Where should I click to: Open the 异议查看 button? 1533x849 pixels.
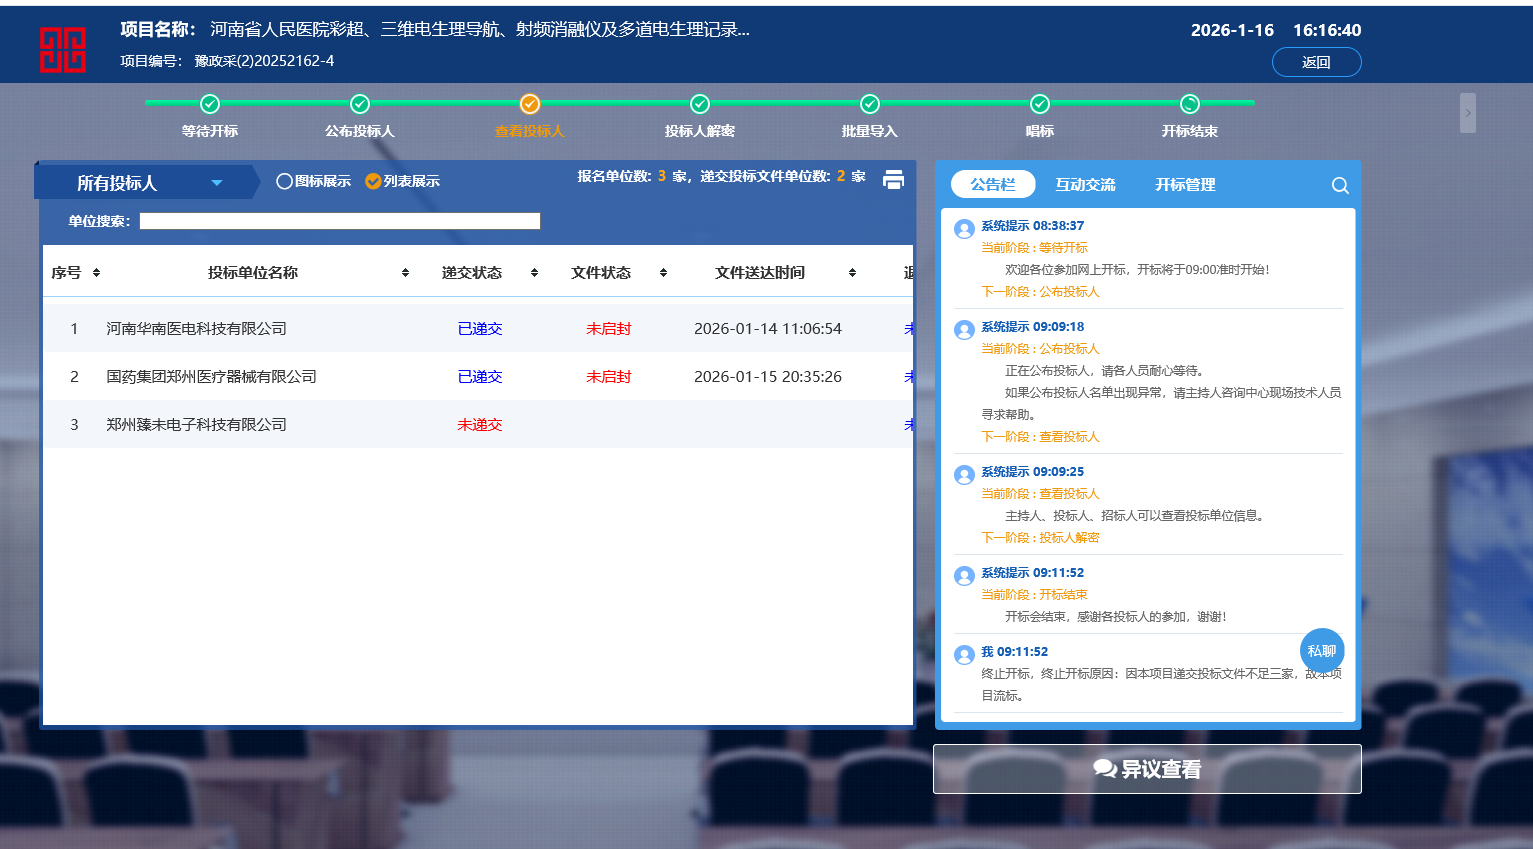[x=1147, y=769]
